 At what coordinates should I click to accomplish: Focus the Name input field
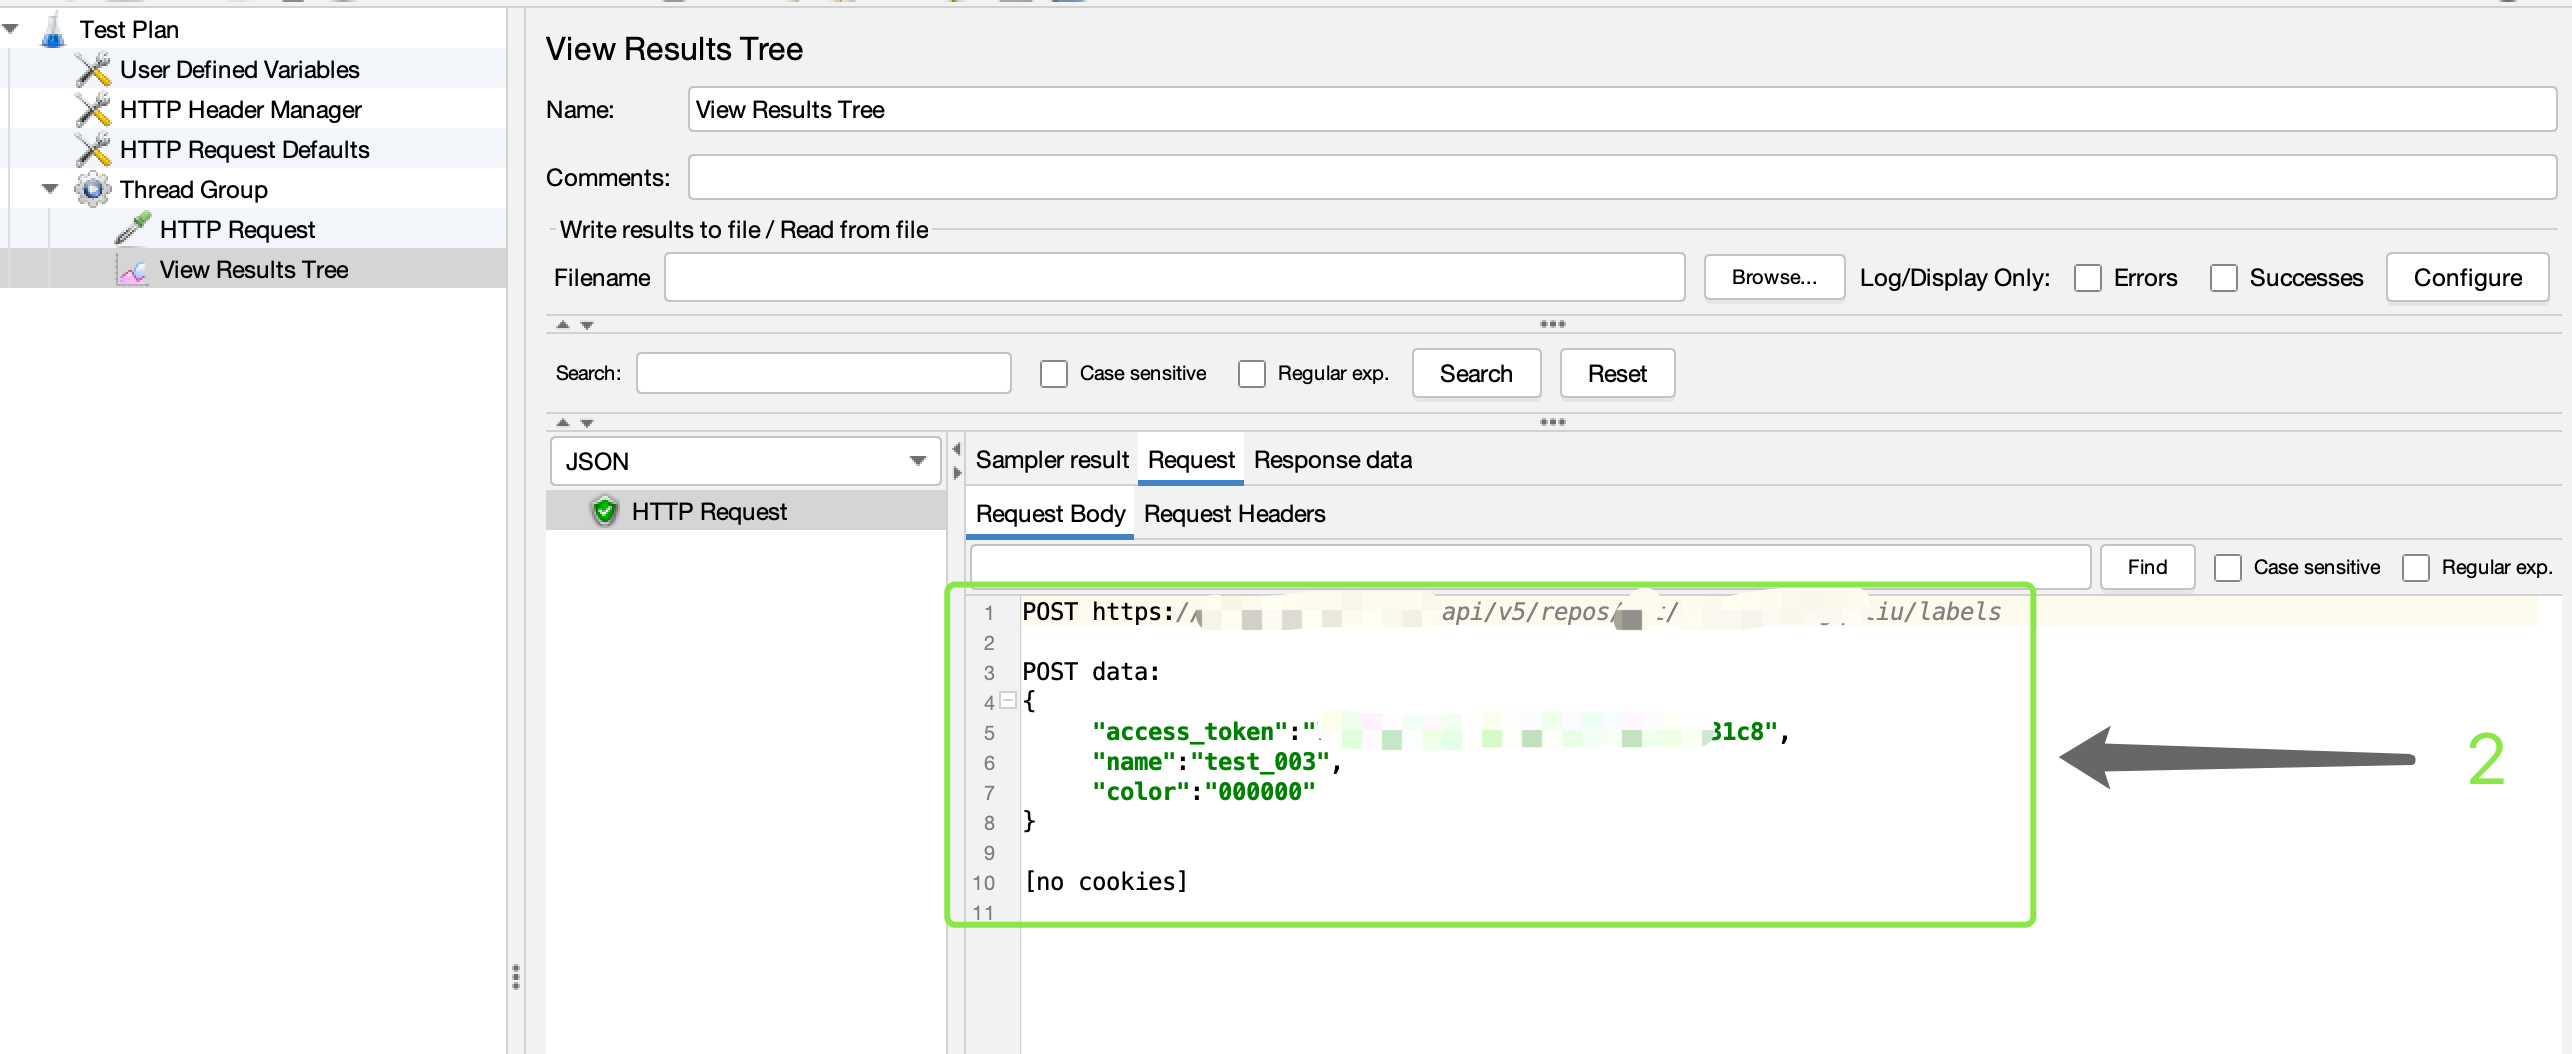click(x=1622, y=109)
